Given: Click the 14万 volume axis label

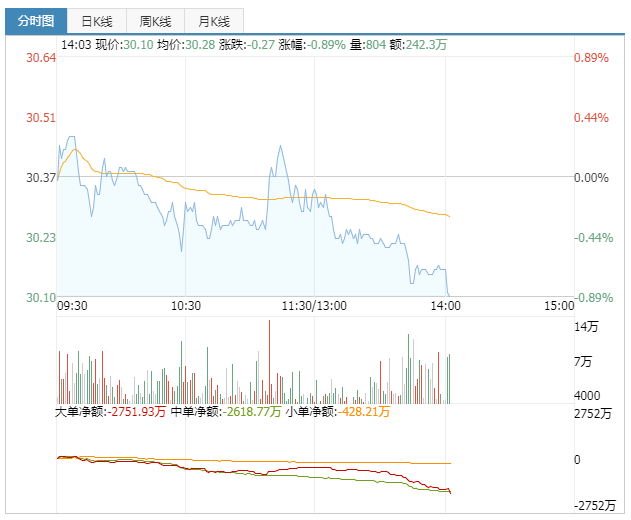Looking at the screenshot, I should click(586, 328).
